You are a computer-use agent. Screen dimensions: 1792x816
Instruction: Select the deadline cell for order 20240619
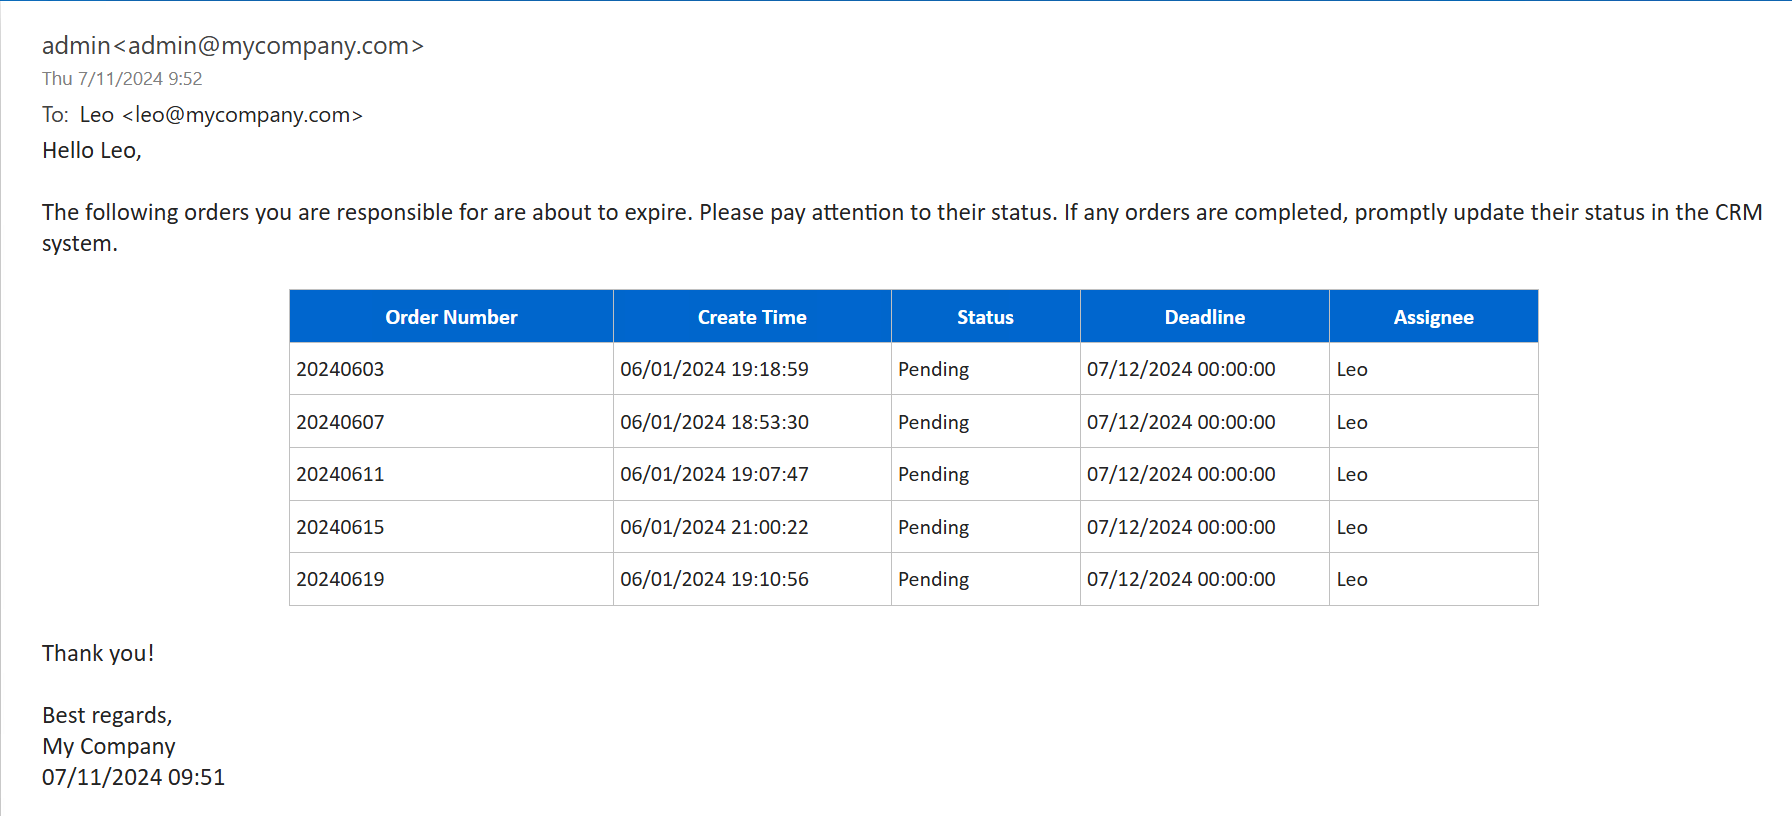[1181, 579]
